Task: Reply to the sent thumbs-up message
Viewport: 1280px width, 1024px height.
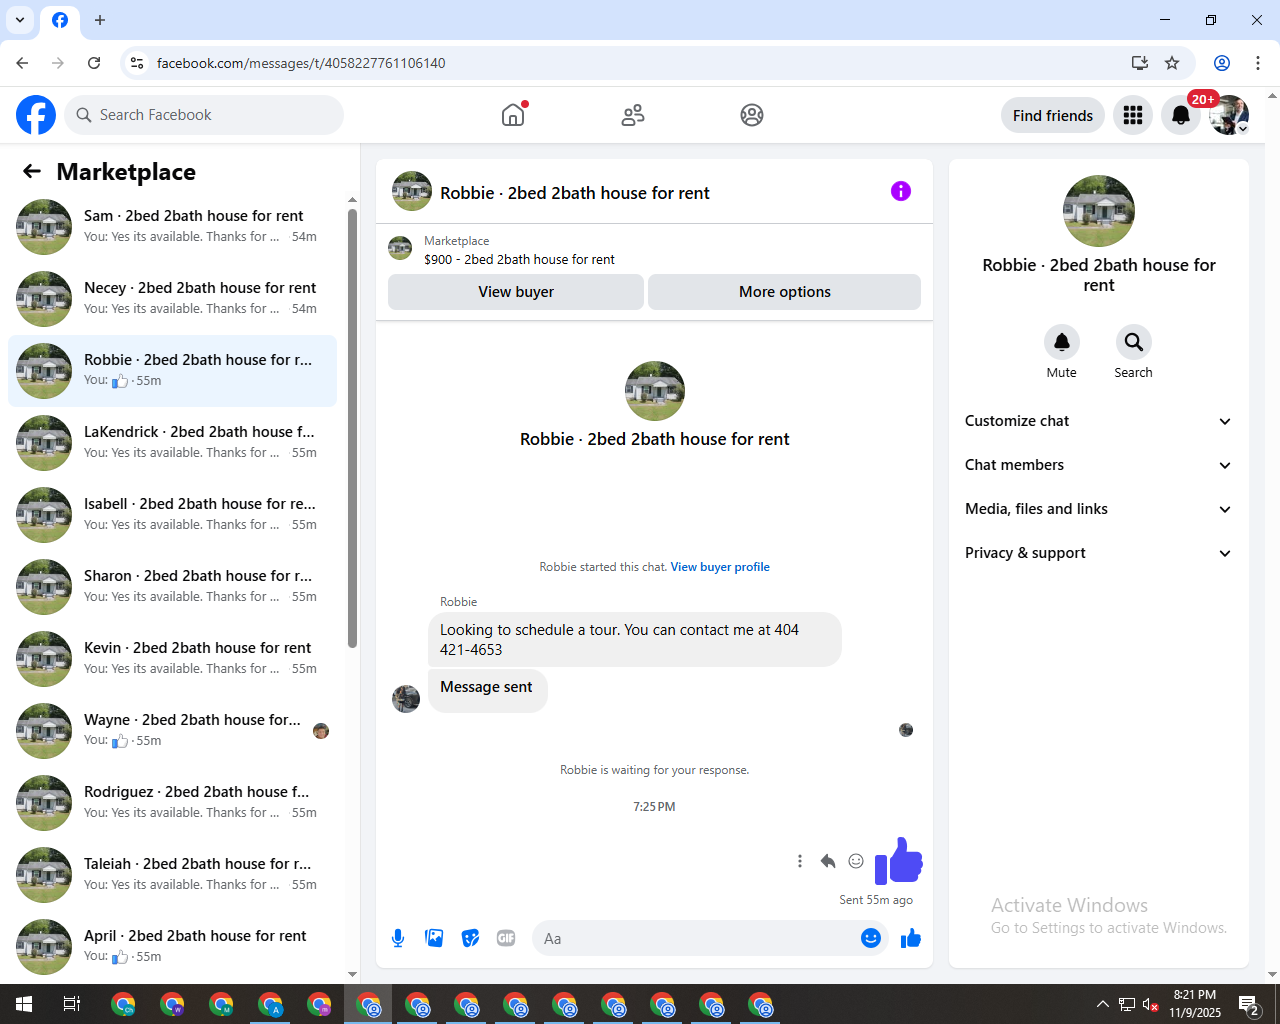Action: [828, 861]
